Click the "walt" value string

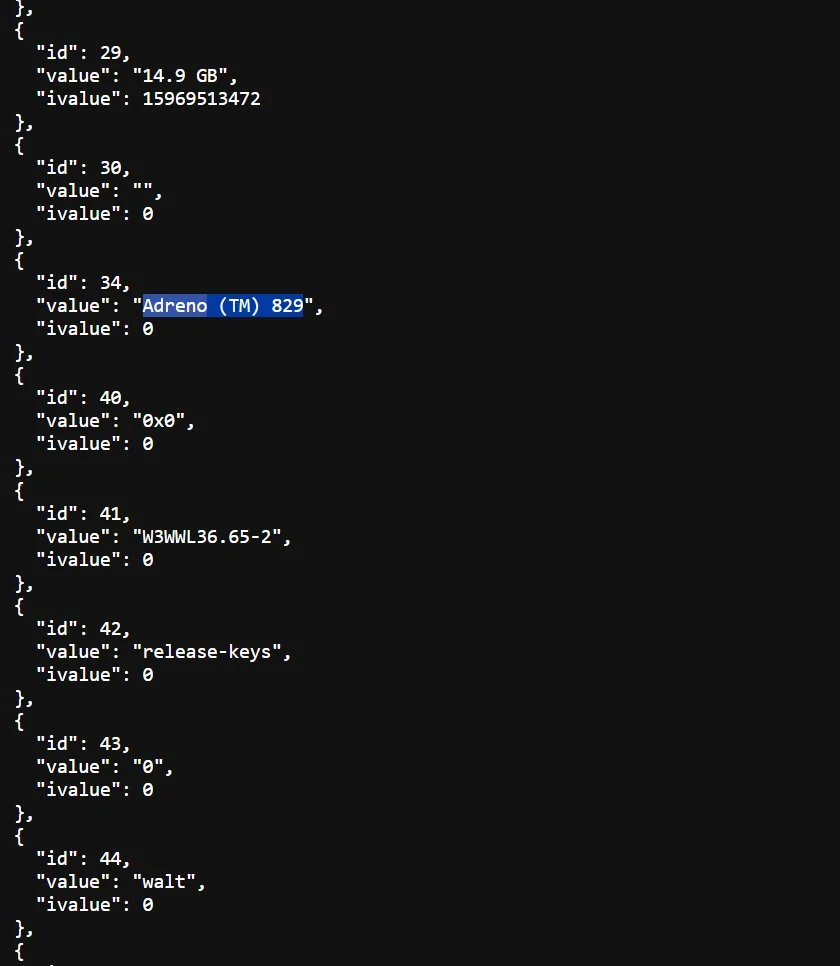(x=165, y=882)
